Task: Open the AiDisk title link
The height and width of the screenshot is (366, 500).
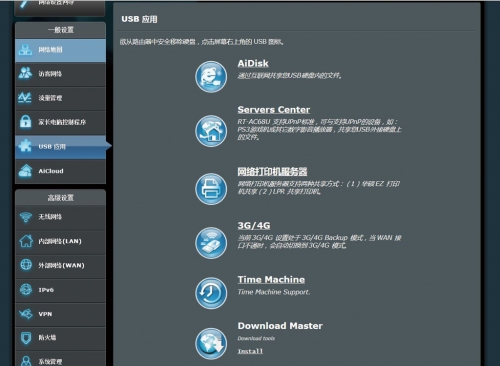Action: 253,63
